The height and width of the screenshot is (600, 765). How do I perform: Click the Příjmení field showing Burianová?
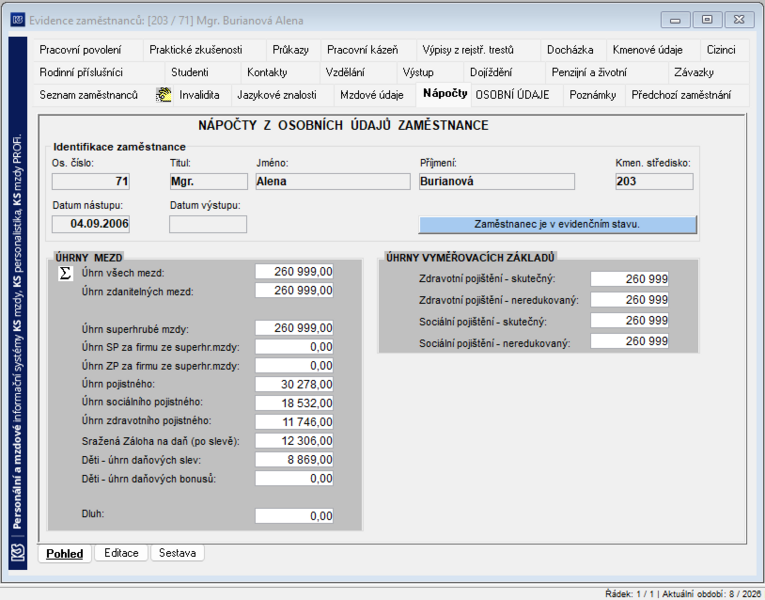click(497, 181)
